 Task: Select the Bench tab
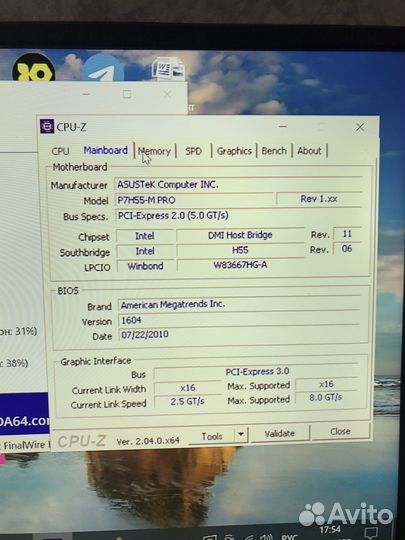point(274,151)
